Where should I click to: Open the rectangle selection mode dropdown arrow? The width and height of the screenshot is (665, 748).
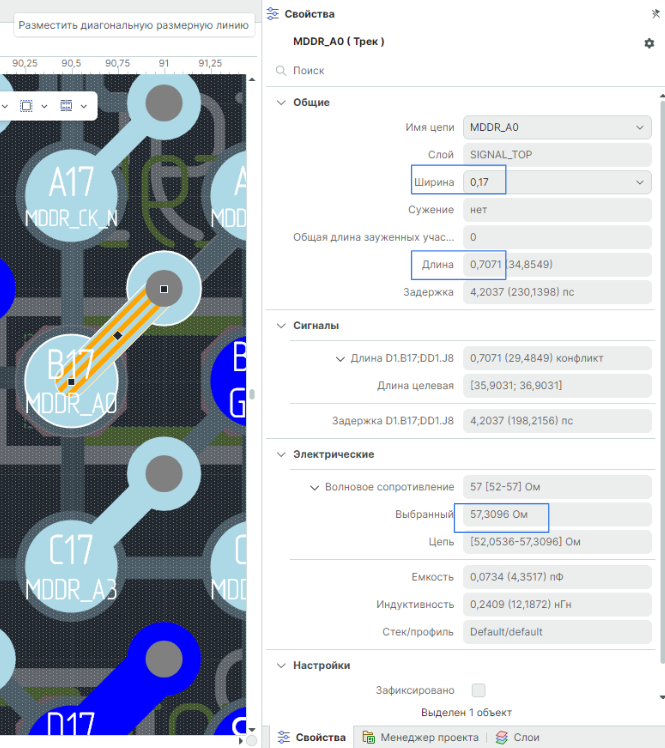point(44,106)
